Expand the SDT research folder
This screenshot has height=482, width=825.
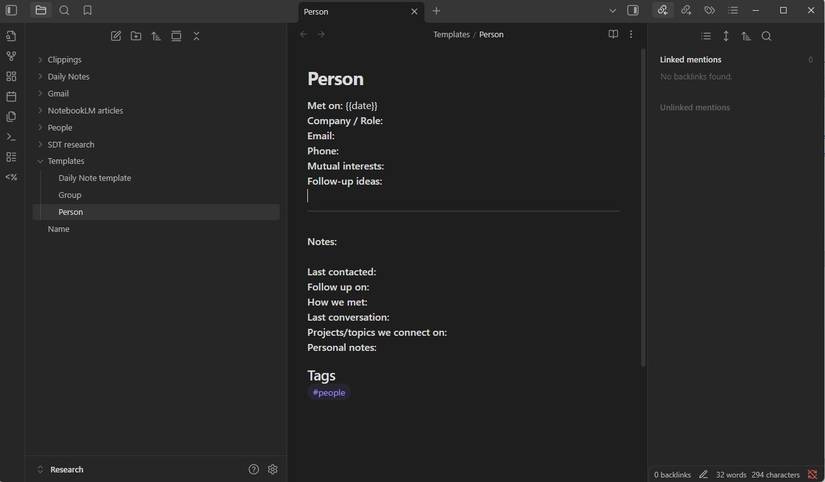[x=40, y=144]
